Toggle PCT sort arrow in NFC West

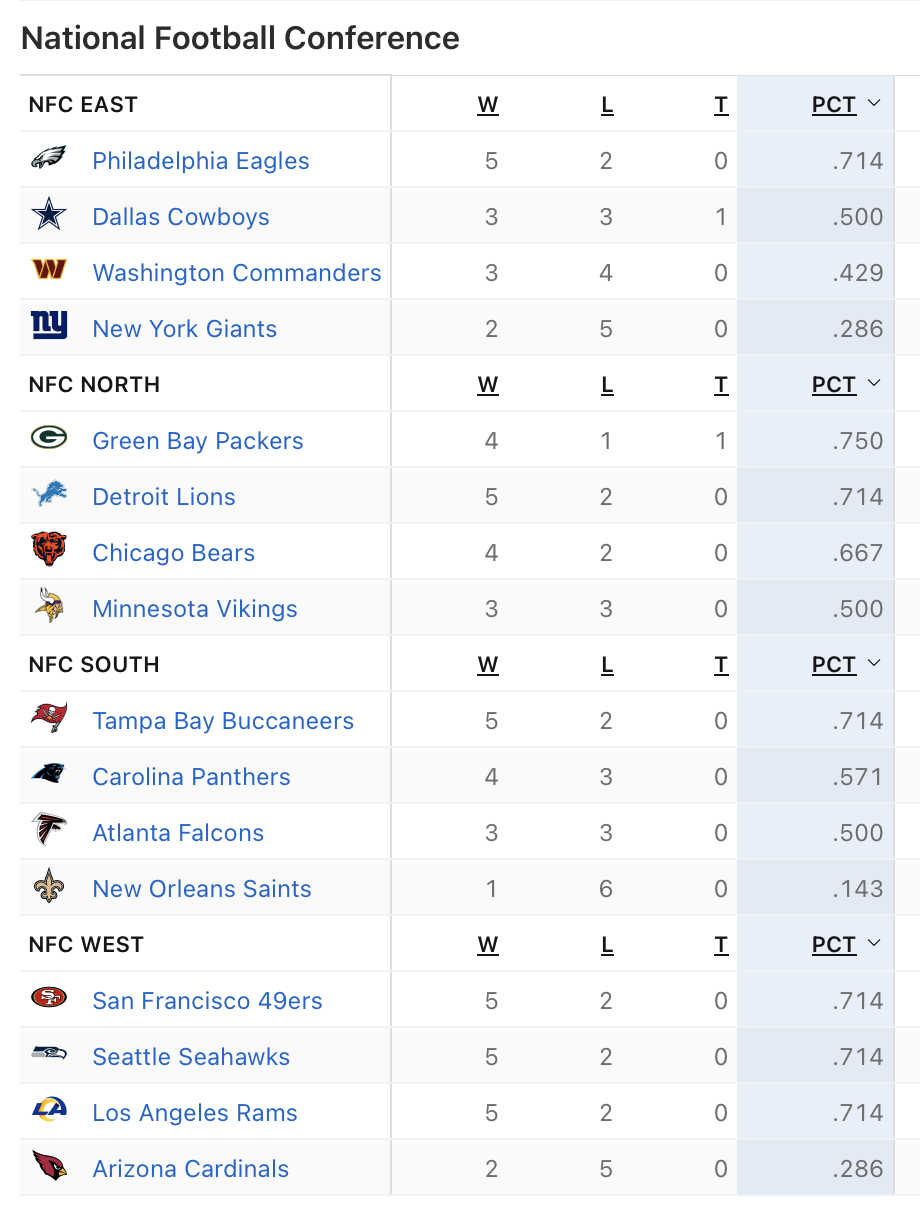click(874, 944)
